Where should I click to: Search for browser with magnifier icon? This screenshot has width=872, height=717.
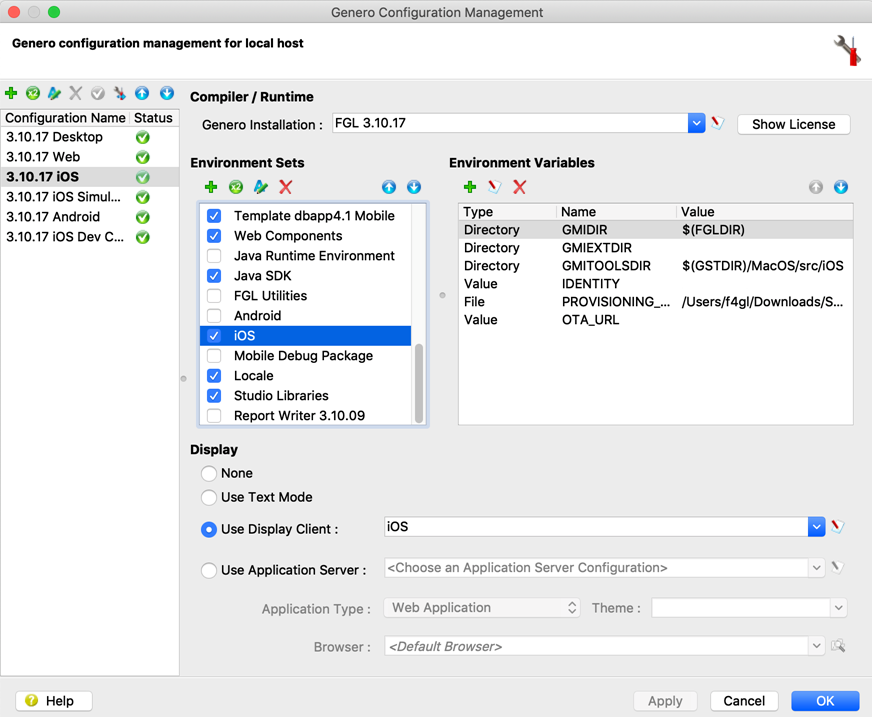(838, 646)
